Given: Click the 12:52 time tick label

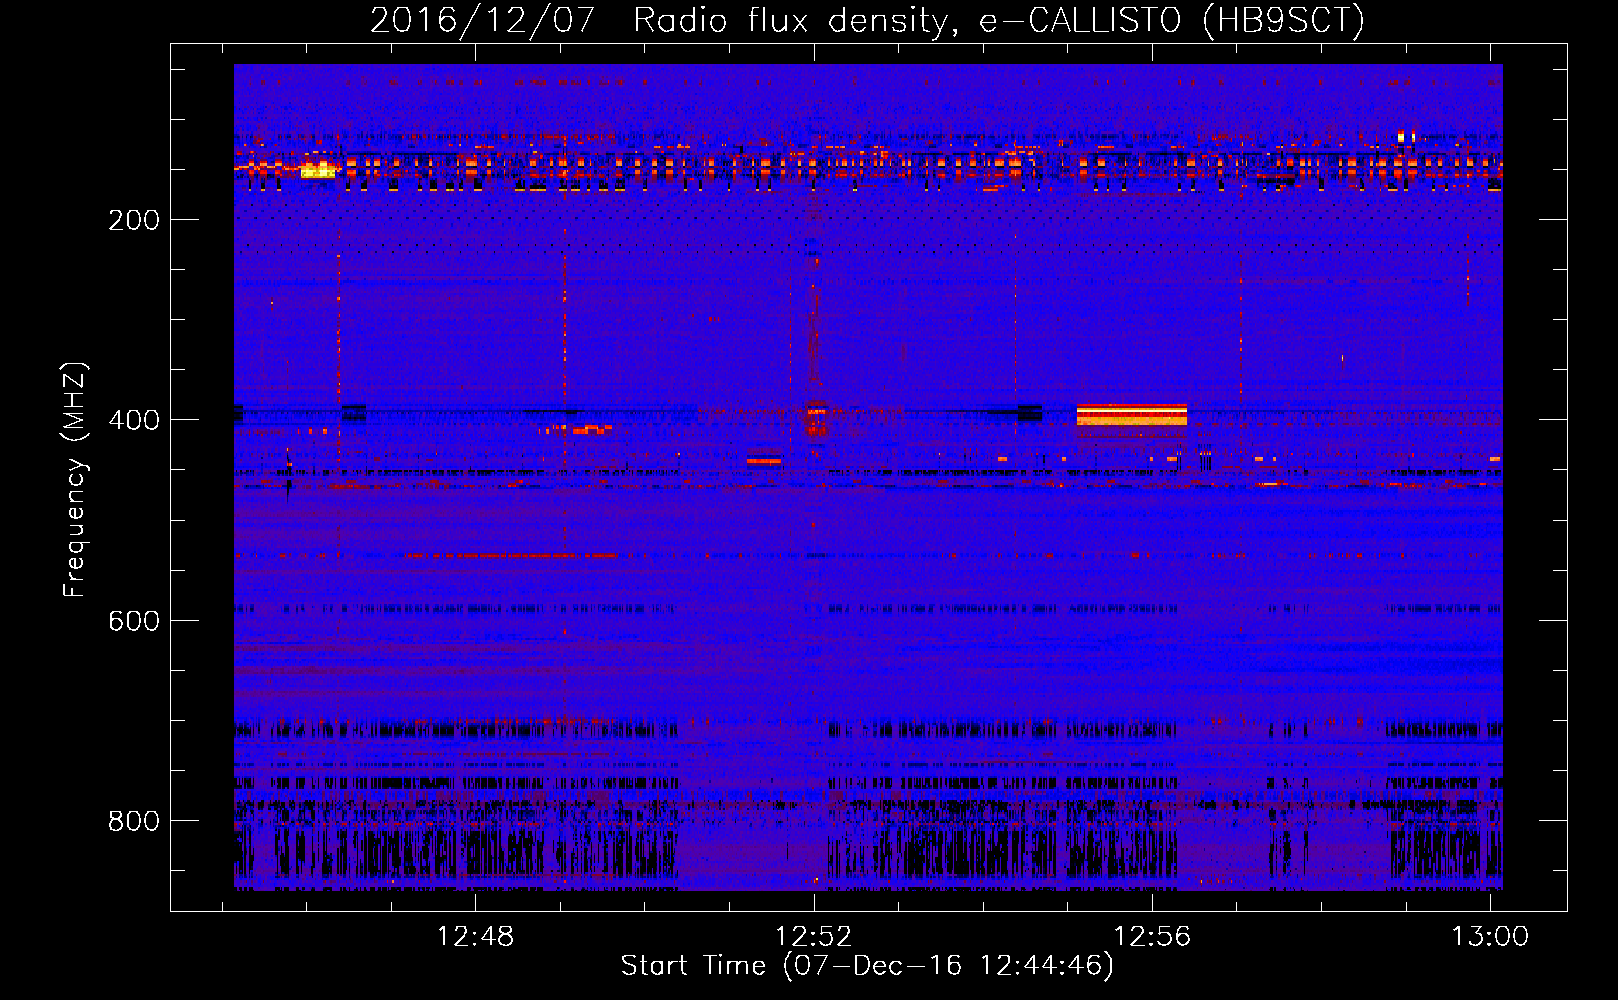Looking at the screenshot, I should coord(814,936).
